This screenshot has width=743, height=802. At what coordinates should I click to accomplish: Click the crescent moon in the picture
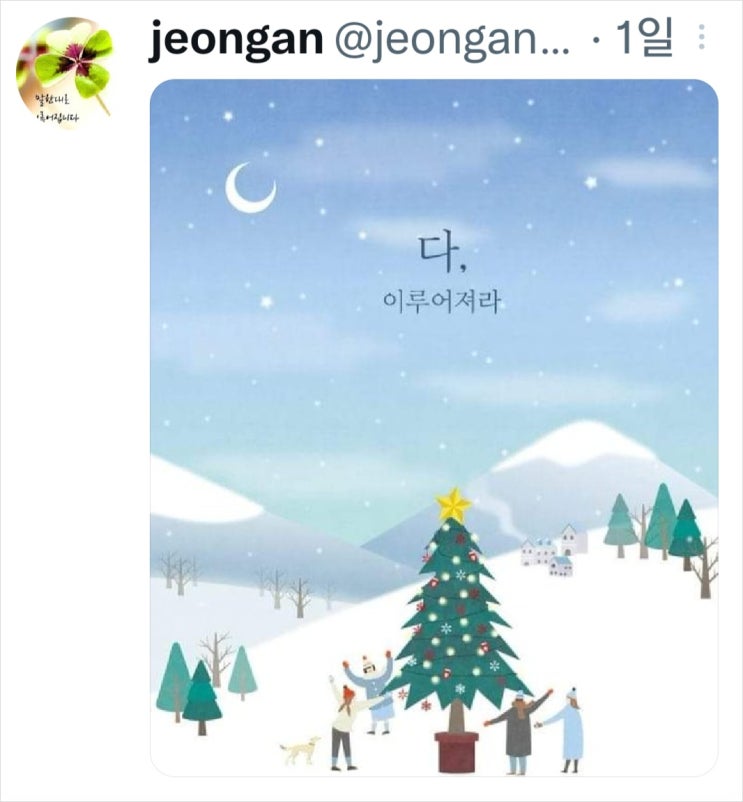250,188
